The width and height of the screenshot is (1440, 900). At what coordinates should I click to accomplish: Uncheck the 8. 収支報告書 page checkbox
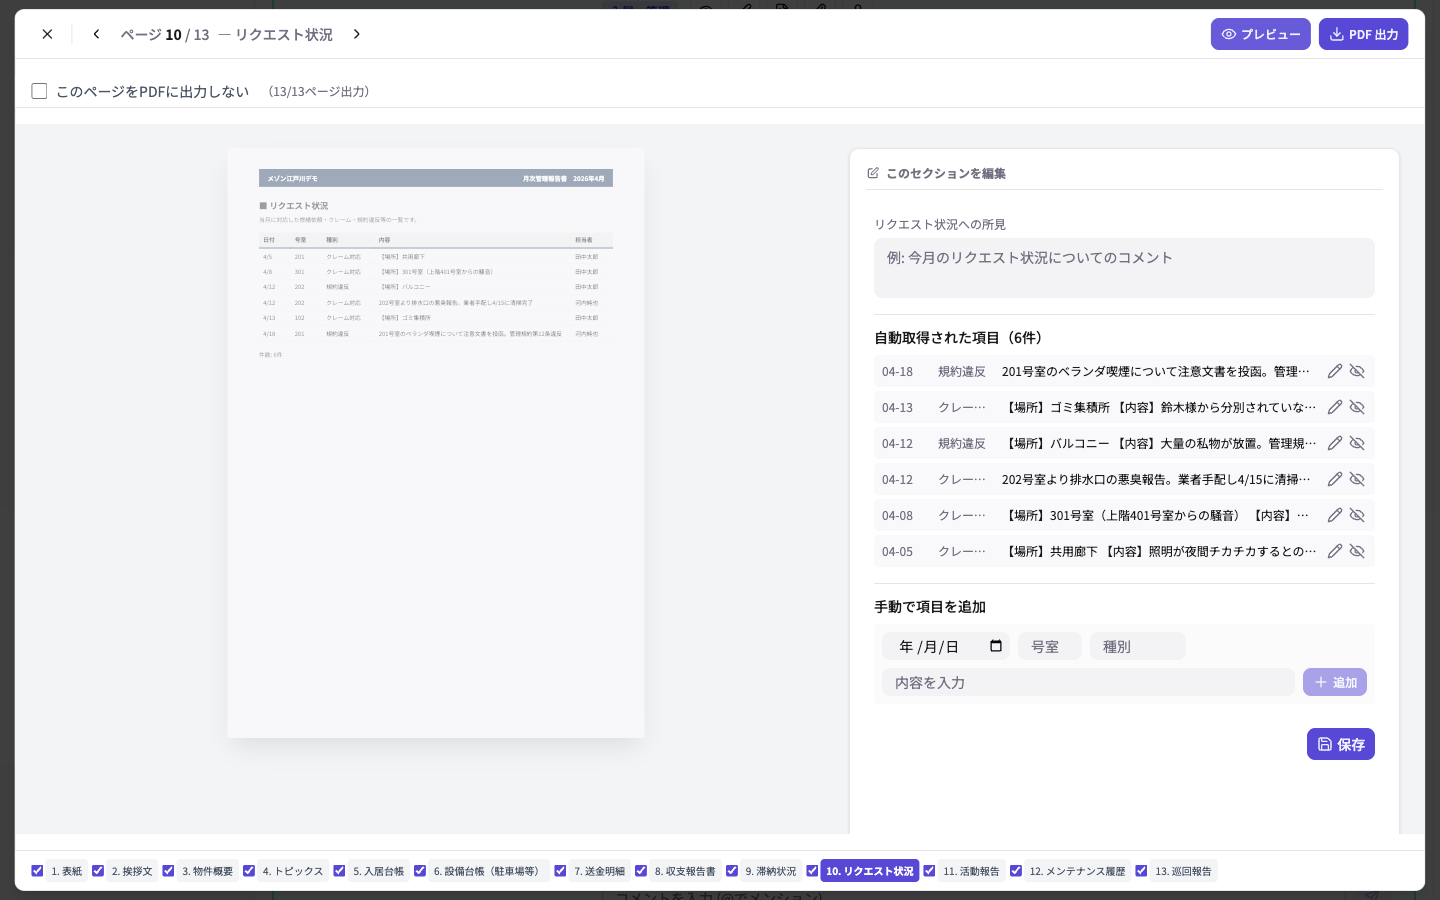[641, 871]
